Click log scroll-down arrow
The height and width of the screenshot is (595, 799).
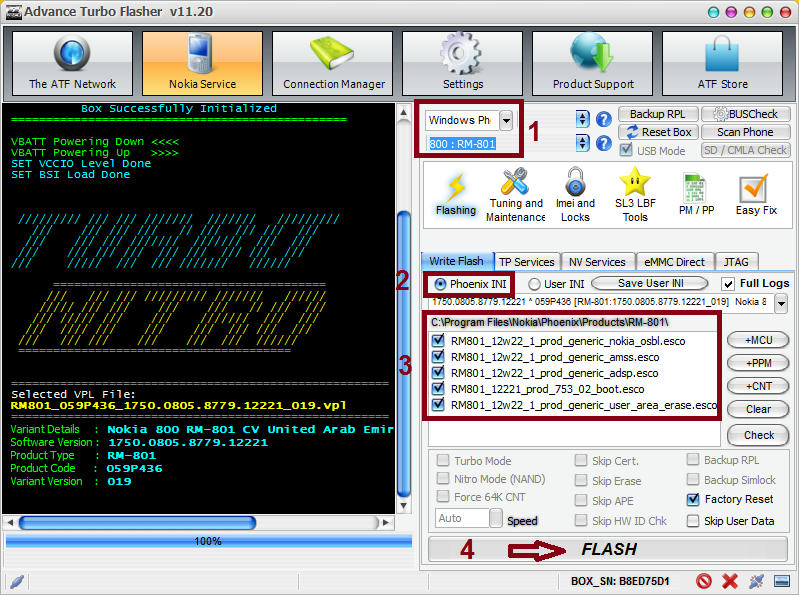(404, 506)
